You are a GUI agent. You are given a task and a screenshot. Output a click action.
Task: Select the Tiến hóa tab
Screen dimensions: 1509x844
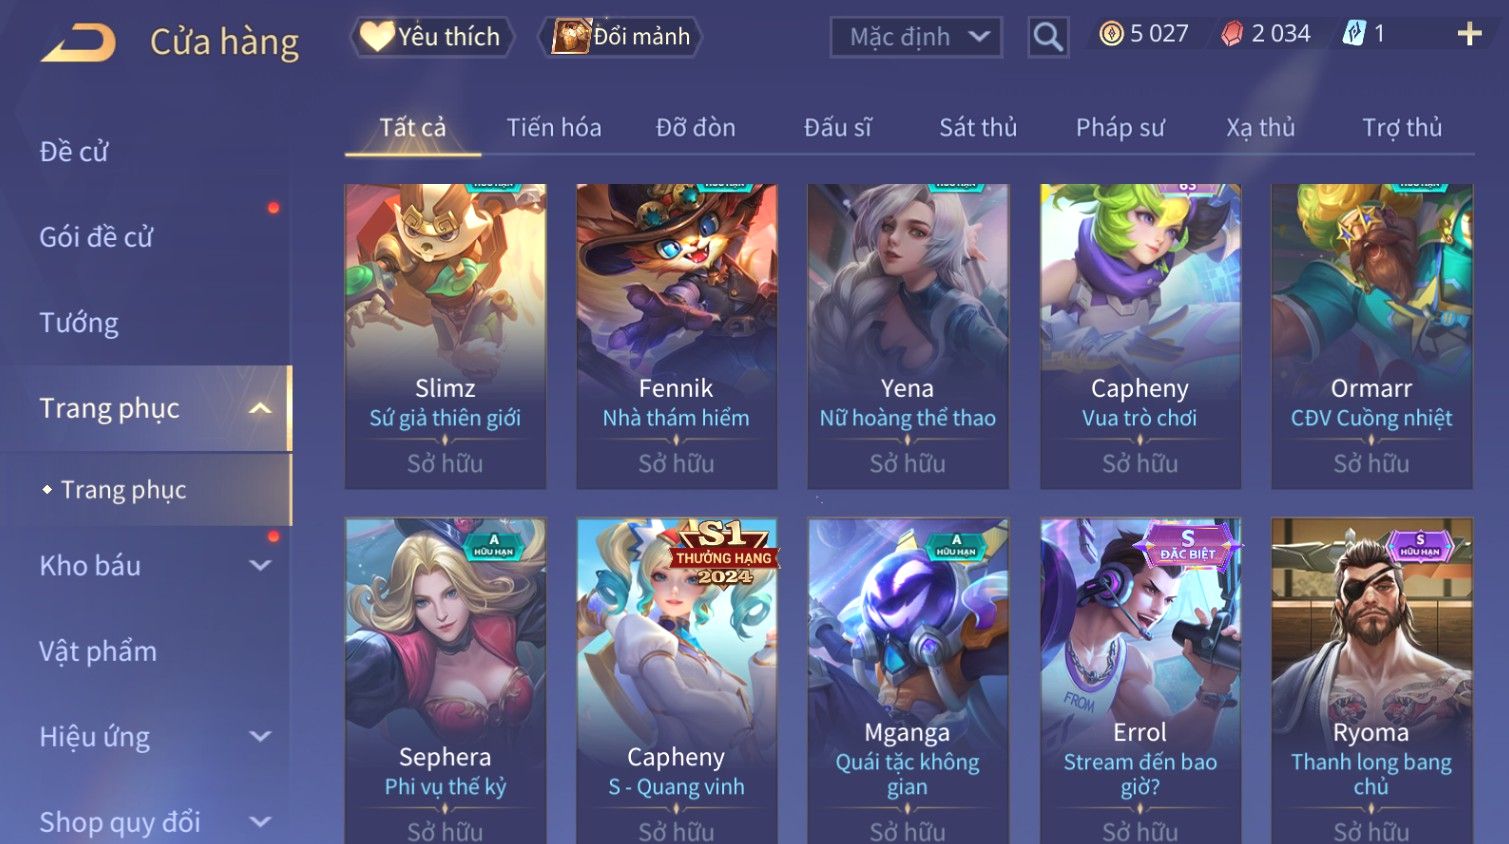coord(554,128)
